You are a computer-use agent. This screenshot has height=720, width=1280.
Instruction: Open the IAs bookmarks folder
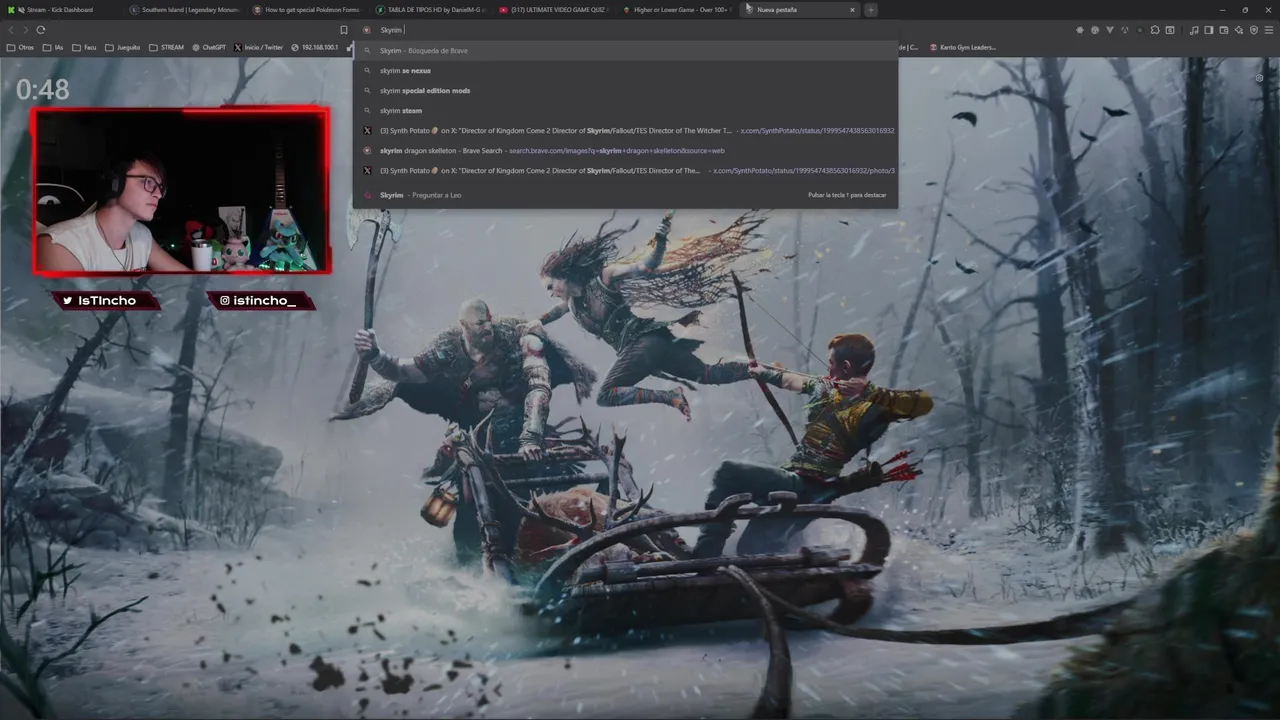click(x=53, y=47)
